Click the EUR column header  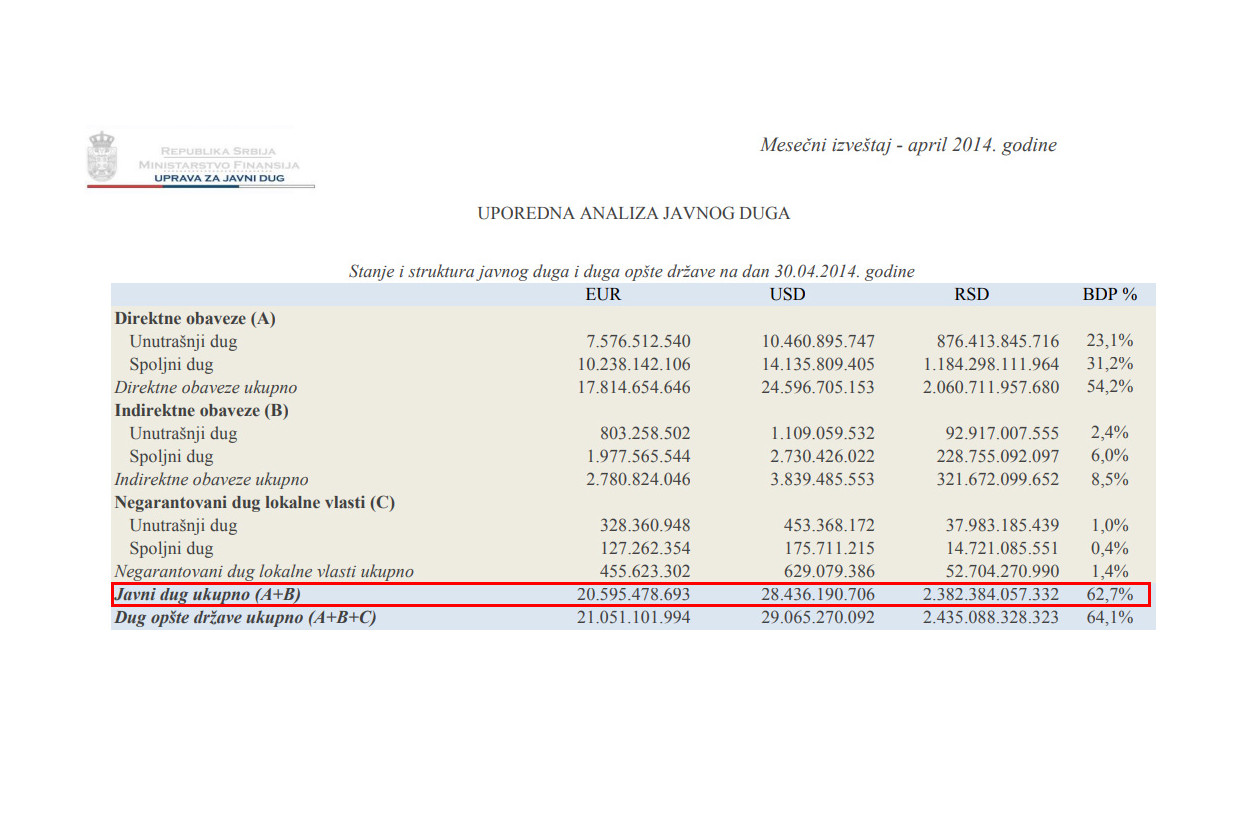click(x=603, y=294)
